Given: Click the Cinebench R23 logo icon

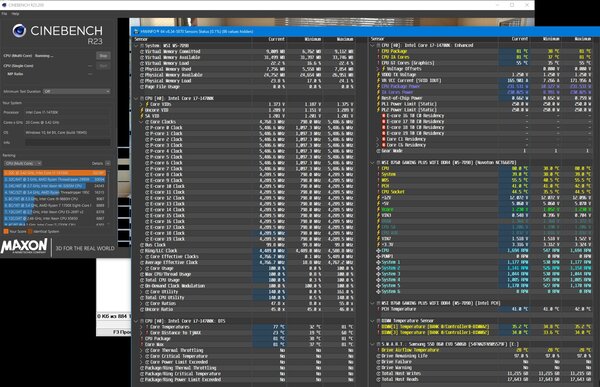Looking at the screenshot, I should tap(19, 31).
